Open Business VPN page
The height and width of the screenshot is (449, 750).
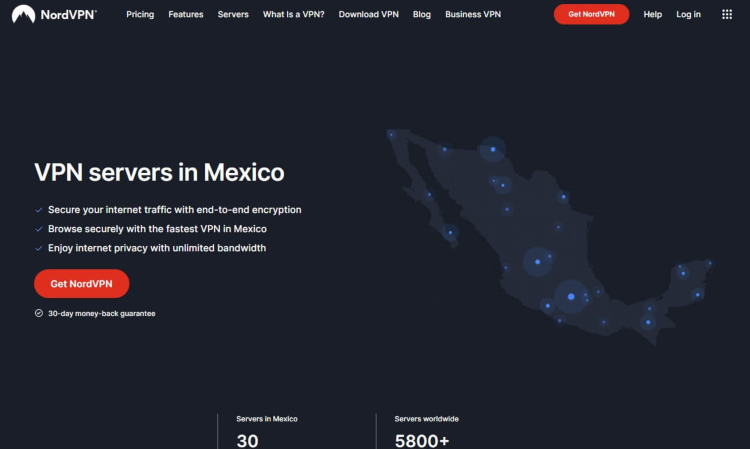tap(473, 14)
